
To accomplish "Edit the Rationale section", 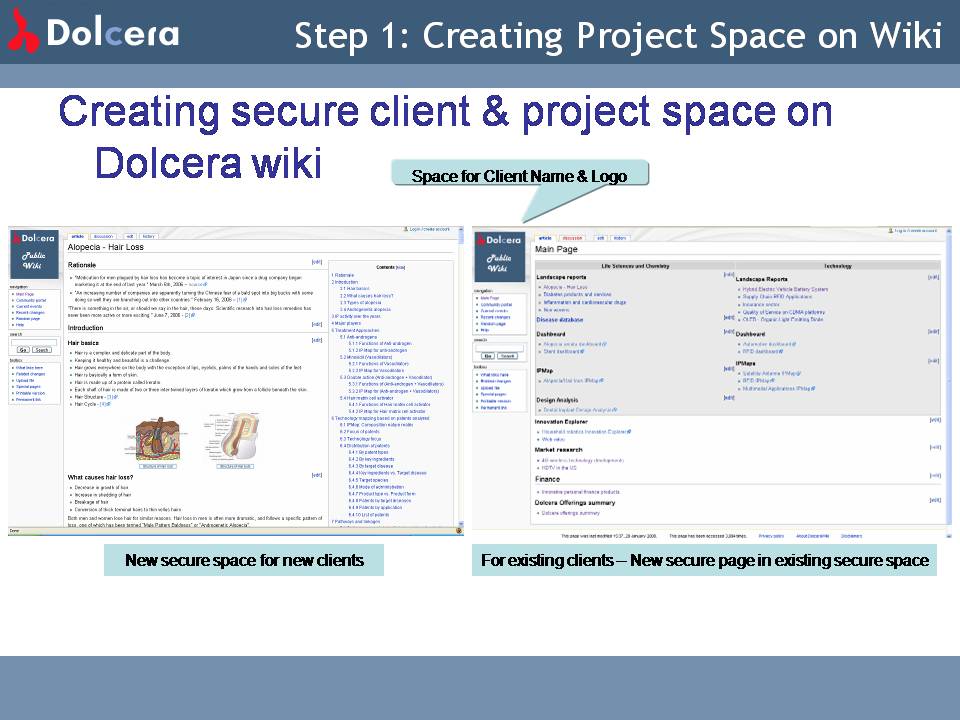I will (x=317, y=262).
